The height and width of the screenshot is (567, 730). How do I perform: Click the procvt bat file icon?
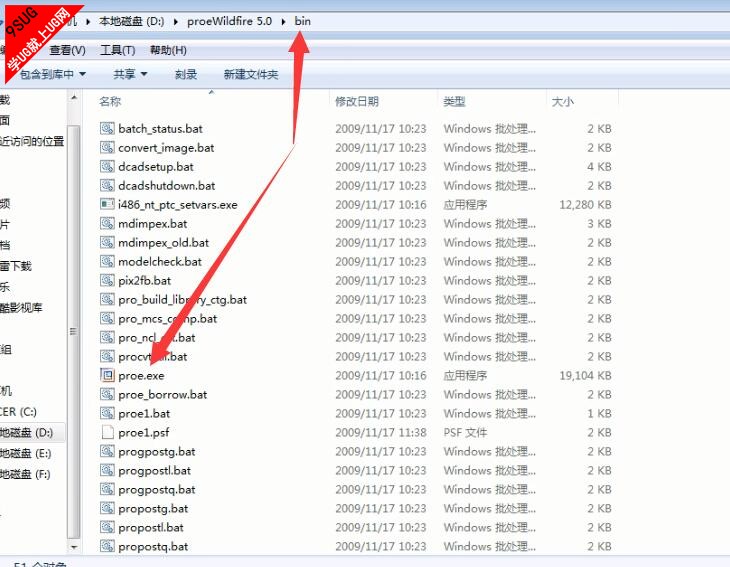107,356
